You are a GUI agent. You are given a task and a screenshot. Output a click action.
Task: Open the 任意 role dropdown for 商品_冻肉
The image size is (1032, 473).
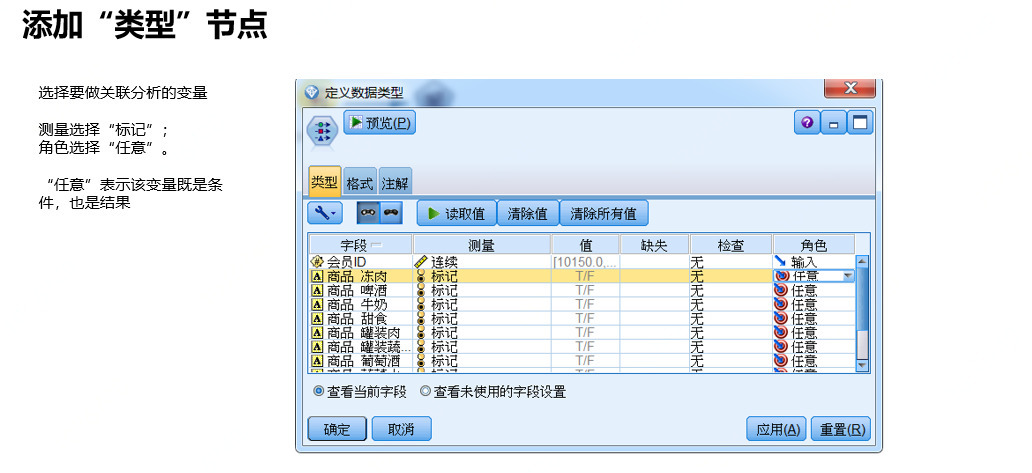tap(847, 276)
